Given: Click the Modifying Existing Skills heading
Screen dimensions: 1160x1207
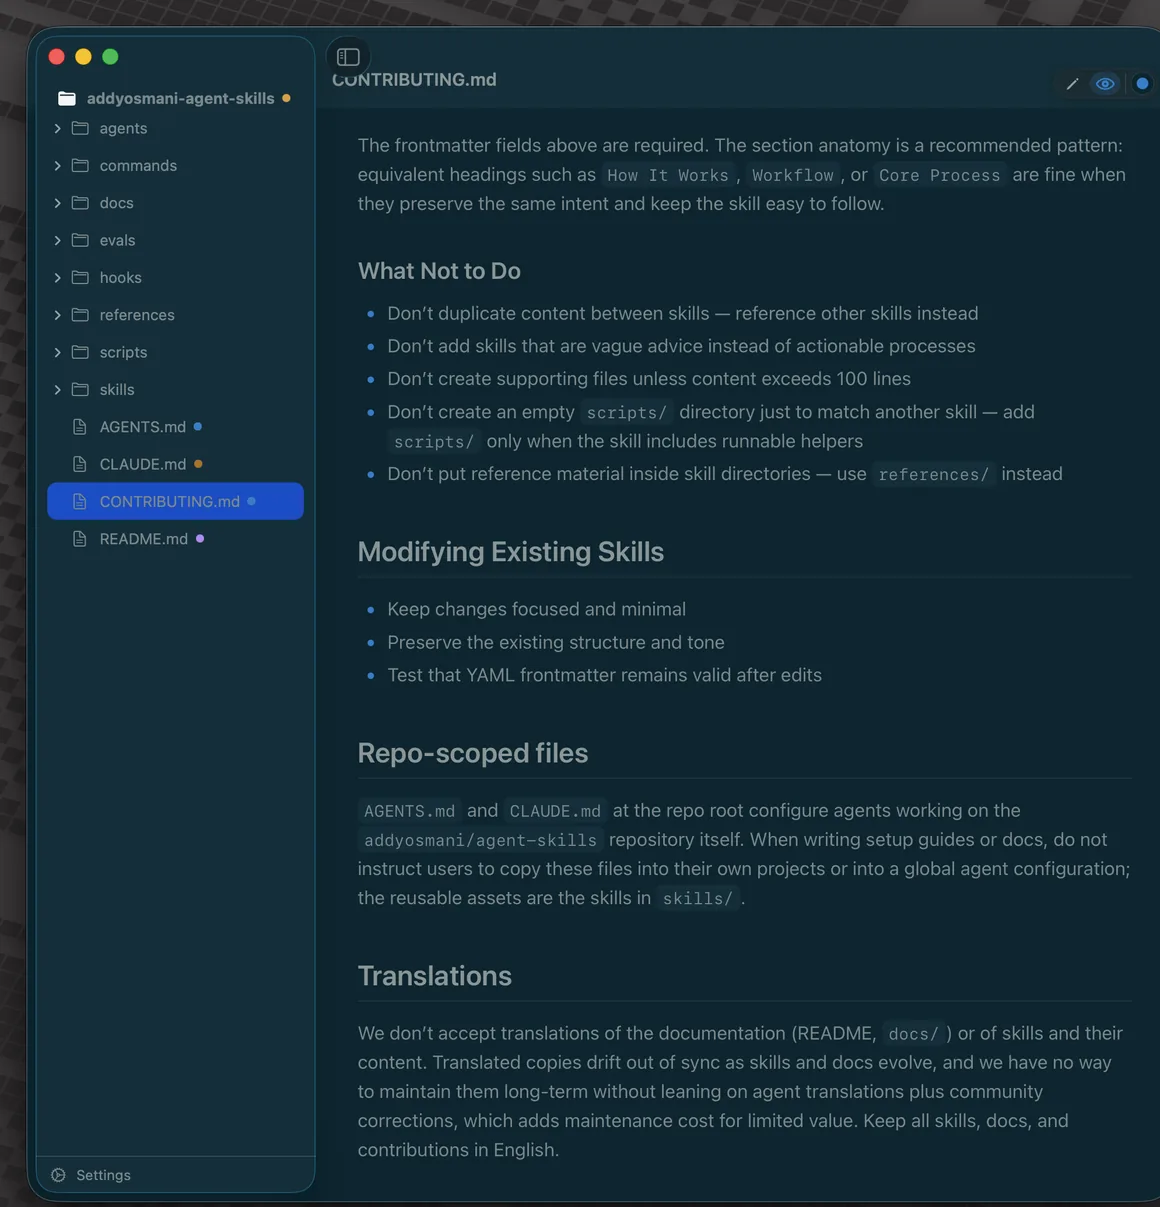Looking at the screenshot, I should point(511,552).
